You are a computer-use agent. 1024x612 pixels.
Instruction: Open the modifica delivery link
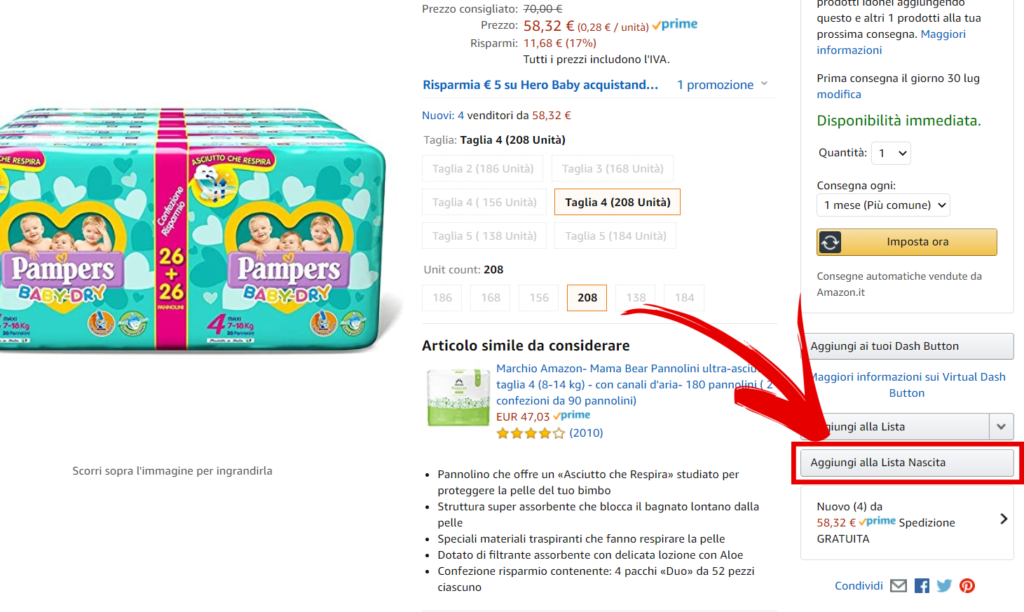coord(838,94)
